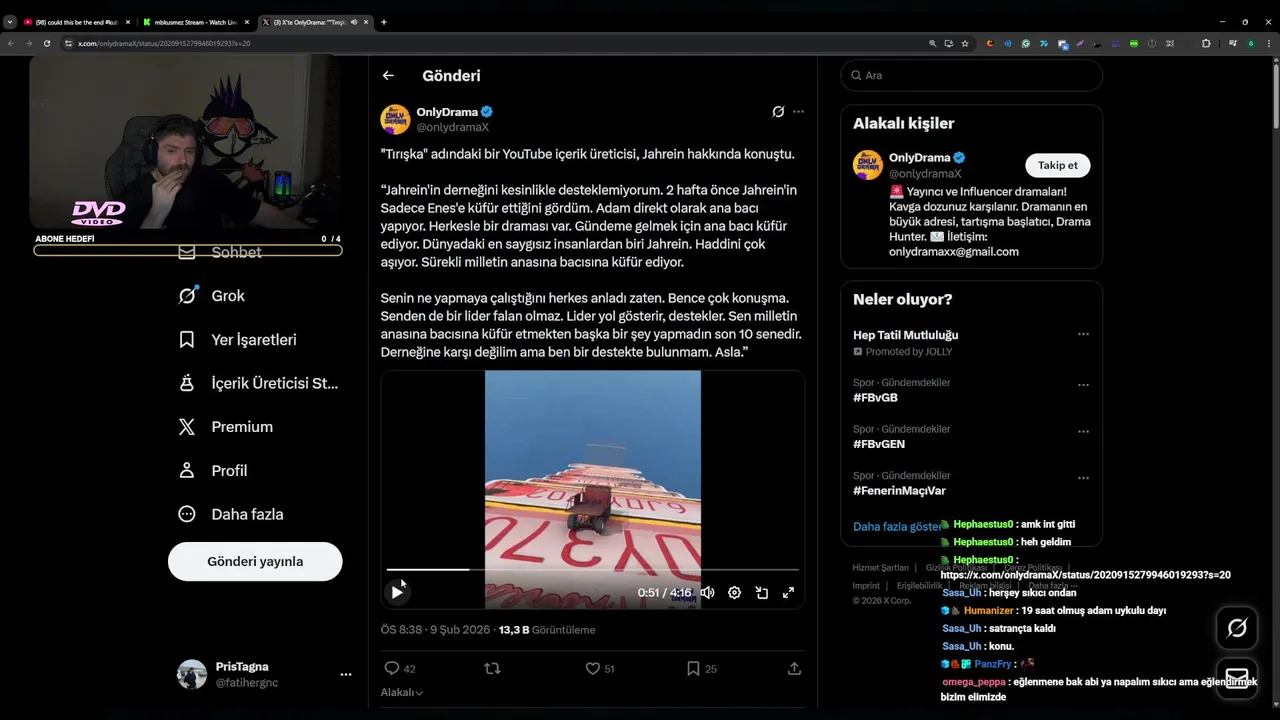1280x720 pixels.
Task: Open the three-dot menu on OnlyDrama's post
Action: 798,111
